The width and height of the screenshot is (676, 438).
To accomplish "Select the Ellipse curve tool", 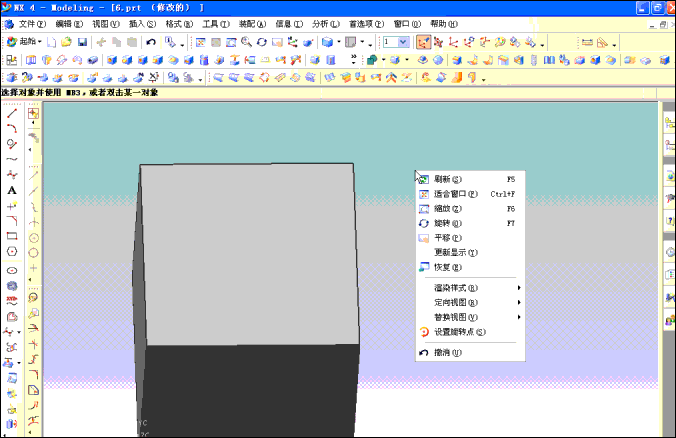I will (12, 270).
